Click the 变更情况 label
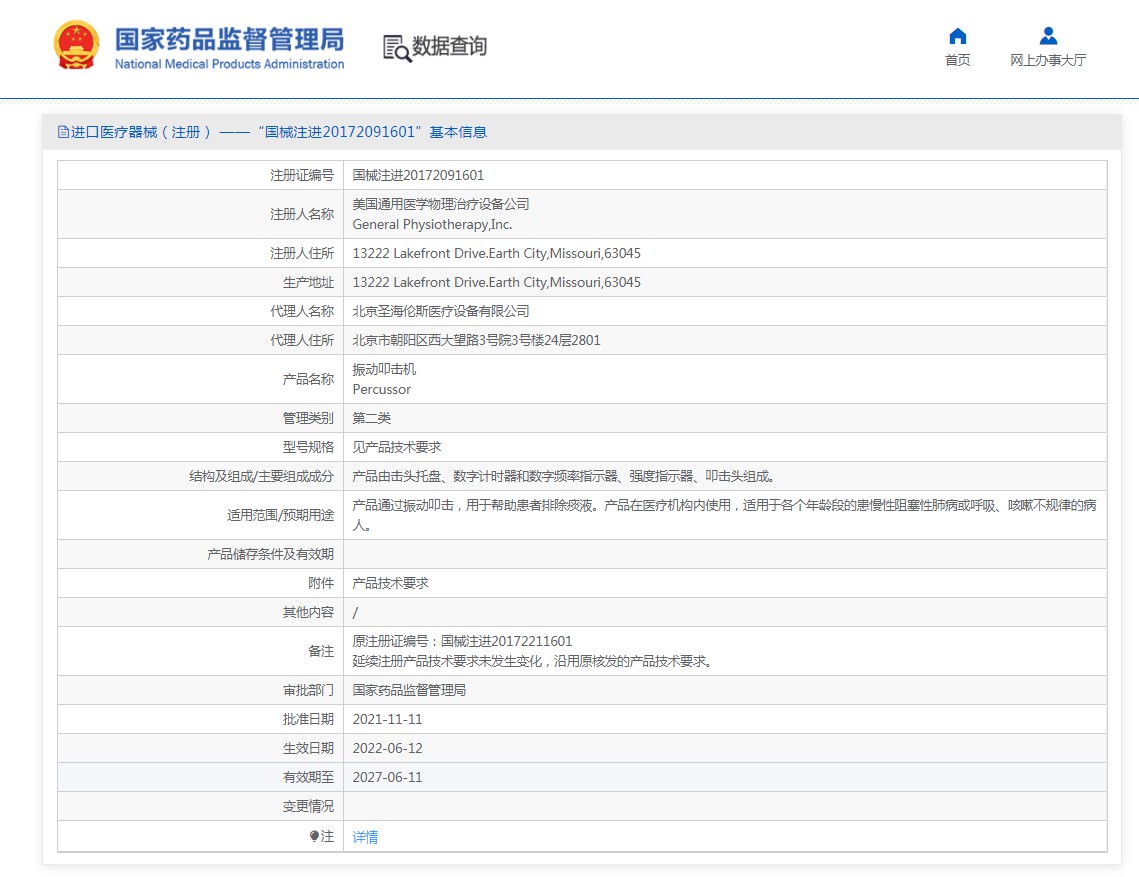 (x=308, y=807)
